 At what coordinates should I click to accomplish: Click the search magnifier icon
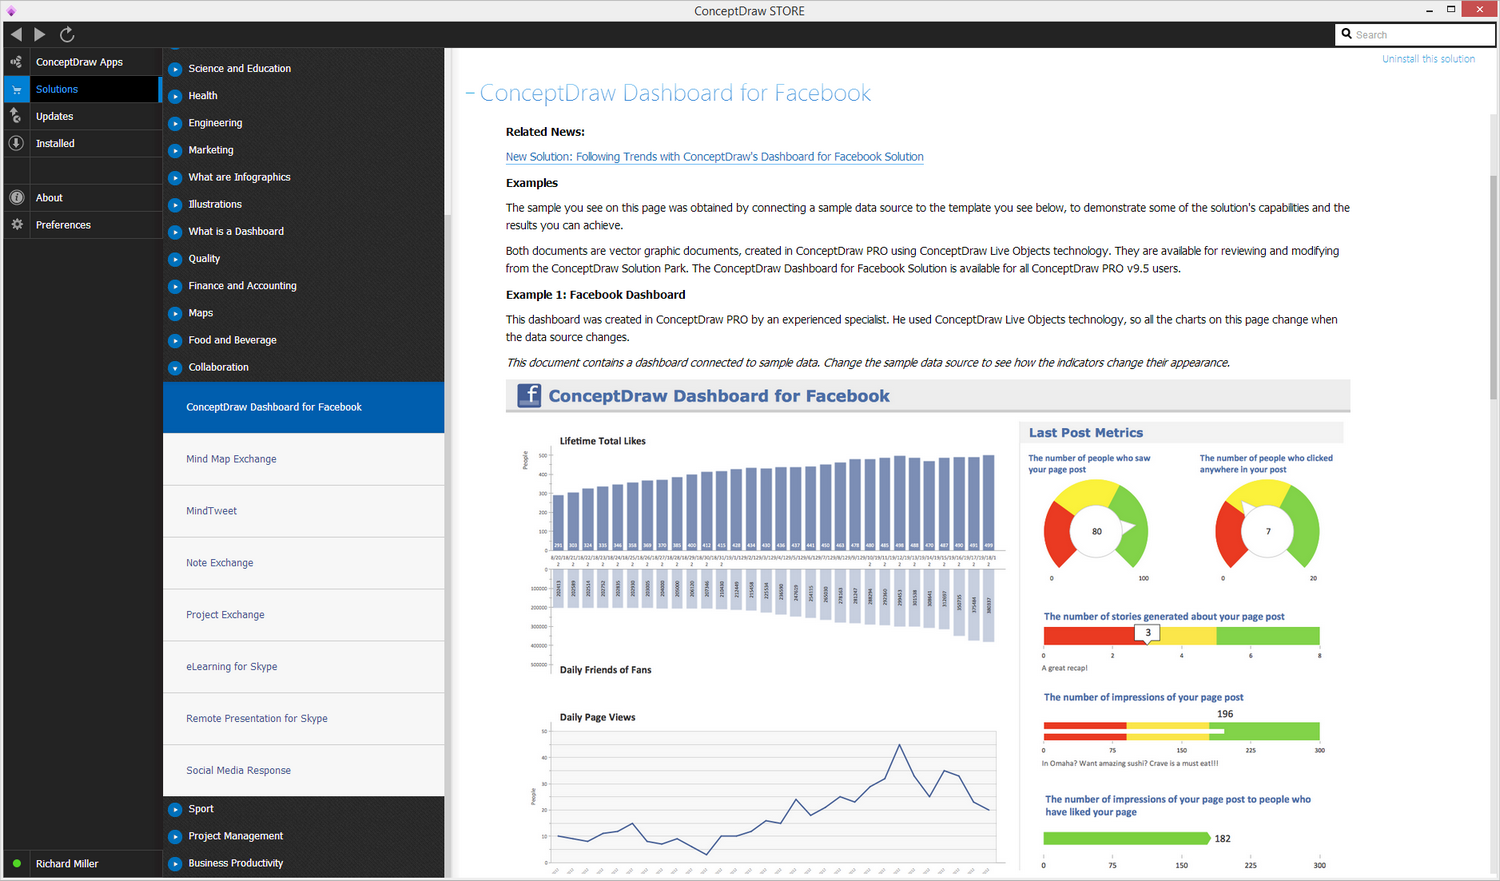tap(1347, 34)
